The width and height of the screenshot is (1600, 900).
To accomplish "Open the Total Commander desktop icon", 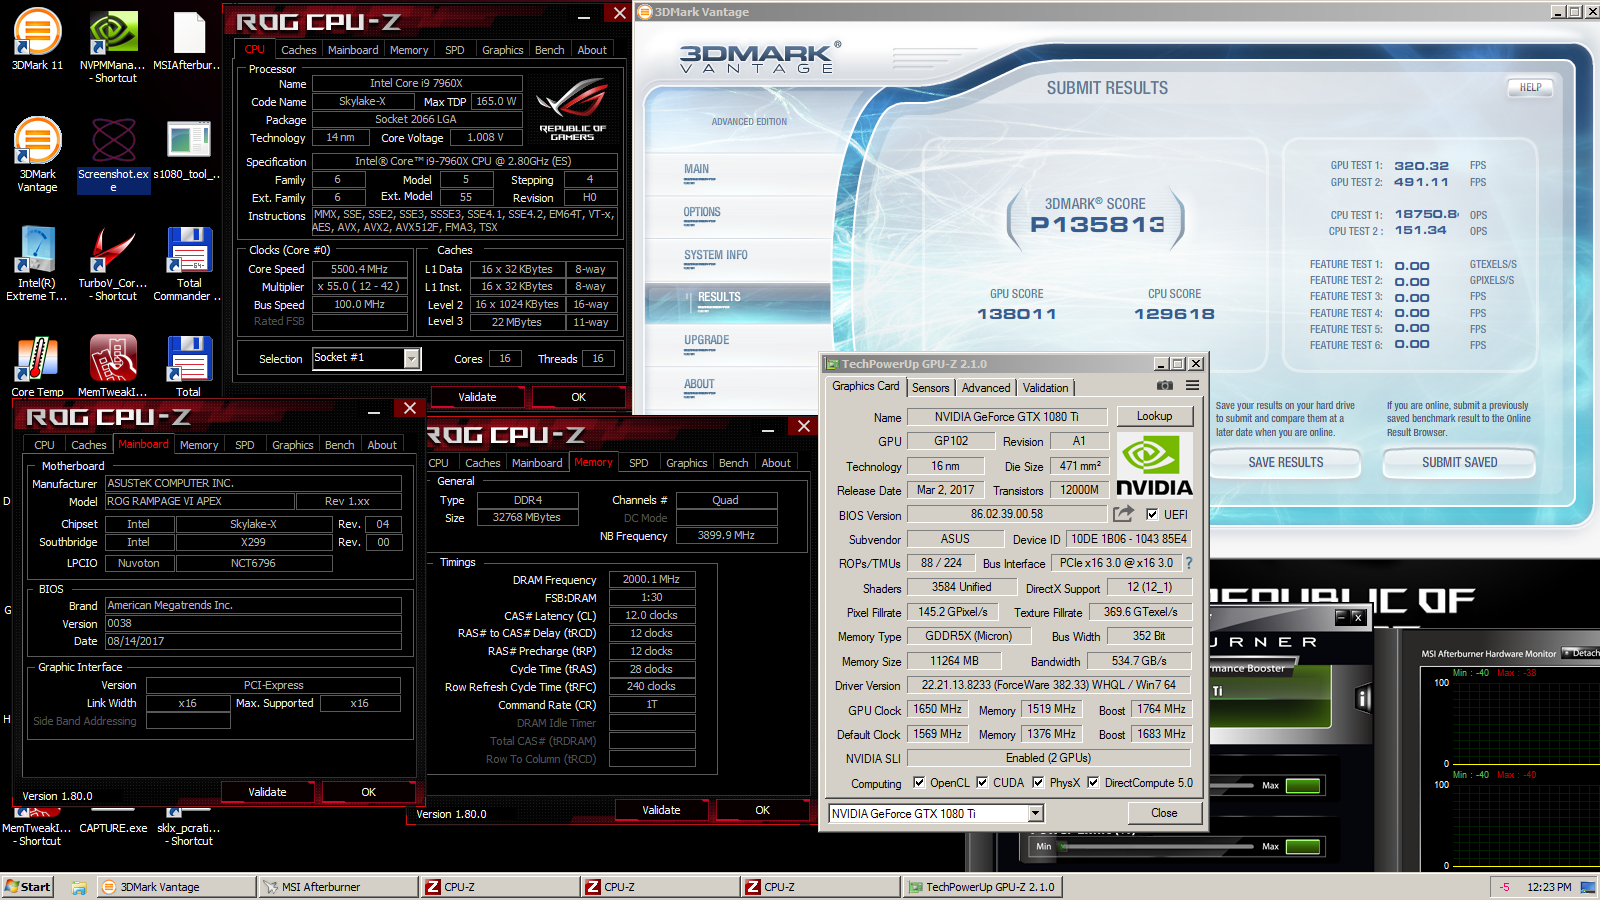I will click(187, 263).
